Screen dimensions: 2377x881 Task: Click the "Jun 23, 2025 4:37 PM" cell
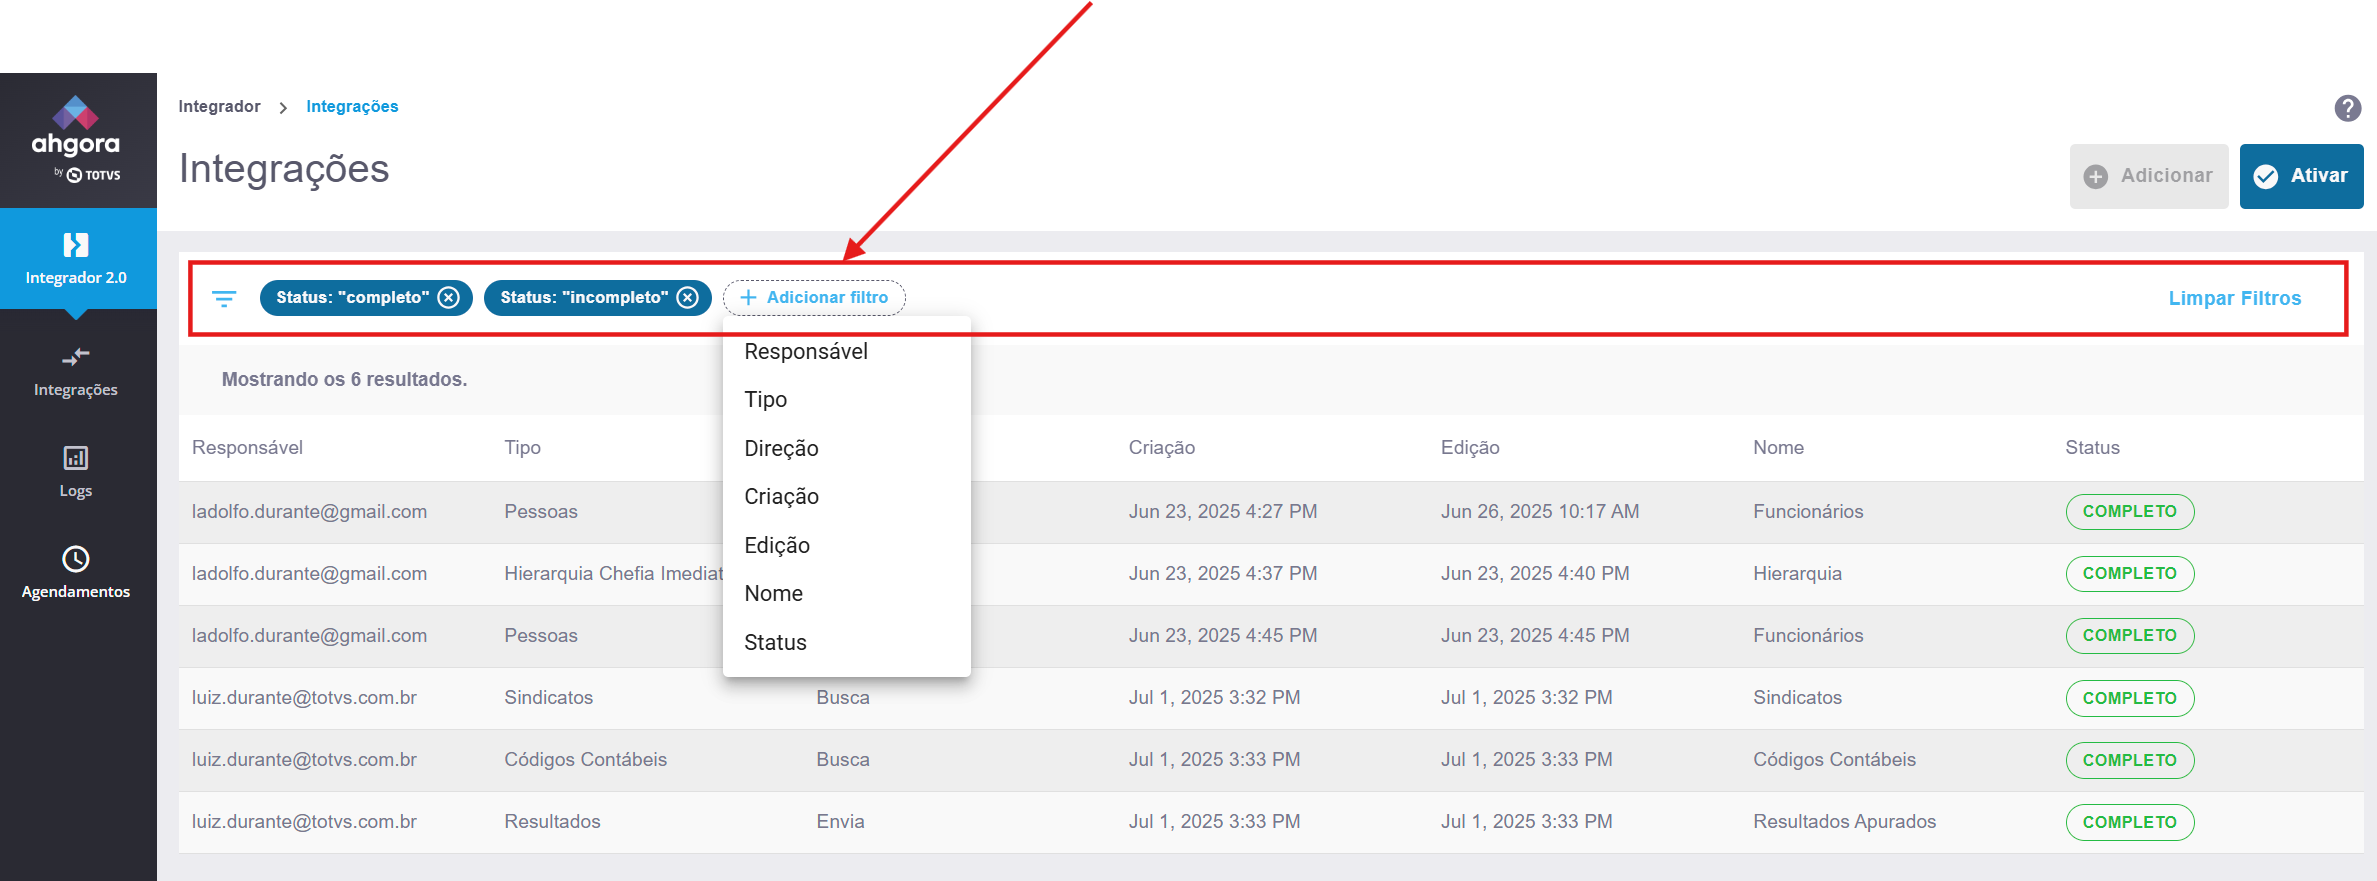[1223, 574]
